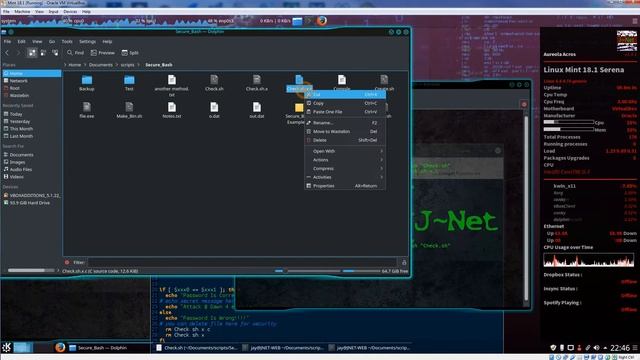Select the Backup folder icon
640x360 pixels.
point(87,80)
